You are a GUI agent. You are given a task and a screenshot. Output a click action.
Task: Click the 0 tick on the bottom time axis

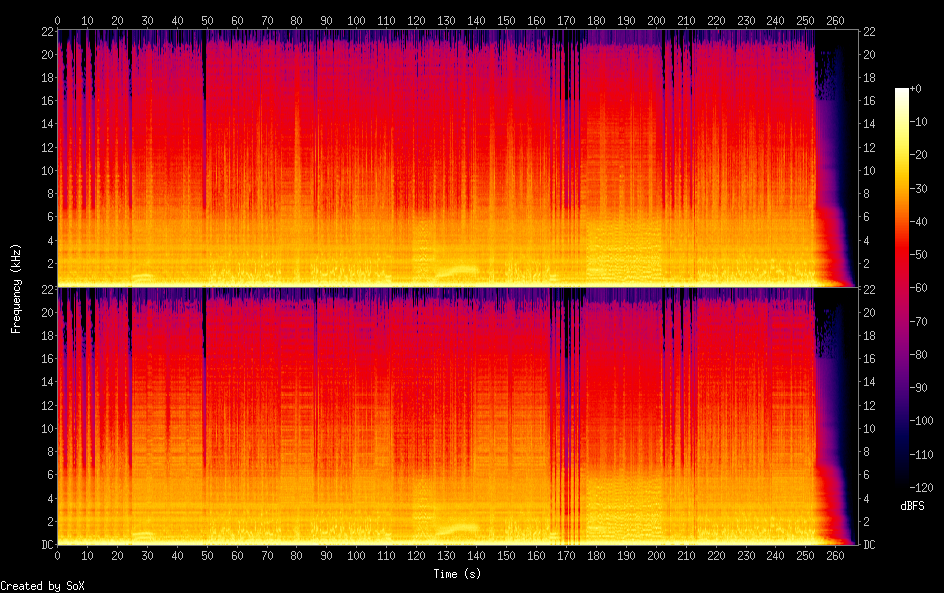[57, 555]
